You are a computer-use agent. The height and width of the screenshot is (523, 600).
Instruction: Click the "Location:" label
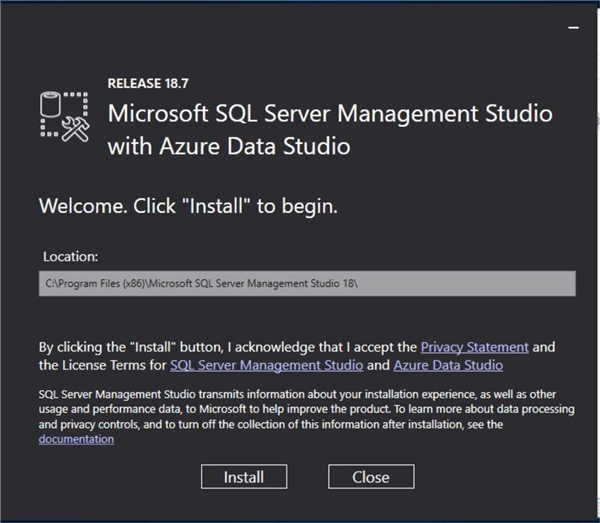coord(70,257)
